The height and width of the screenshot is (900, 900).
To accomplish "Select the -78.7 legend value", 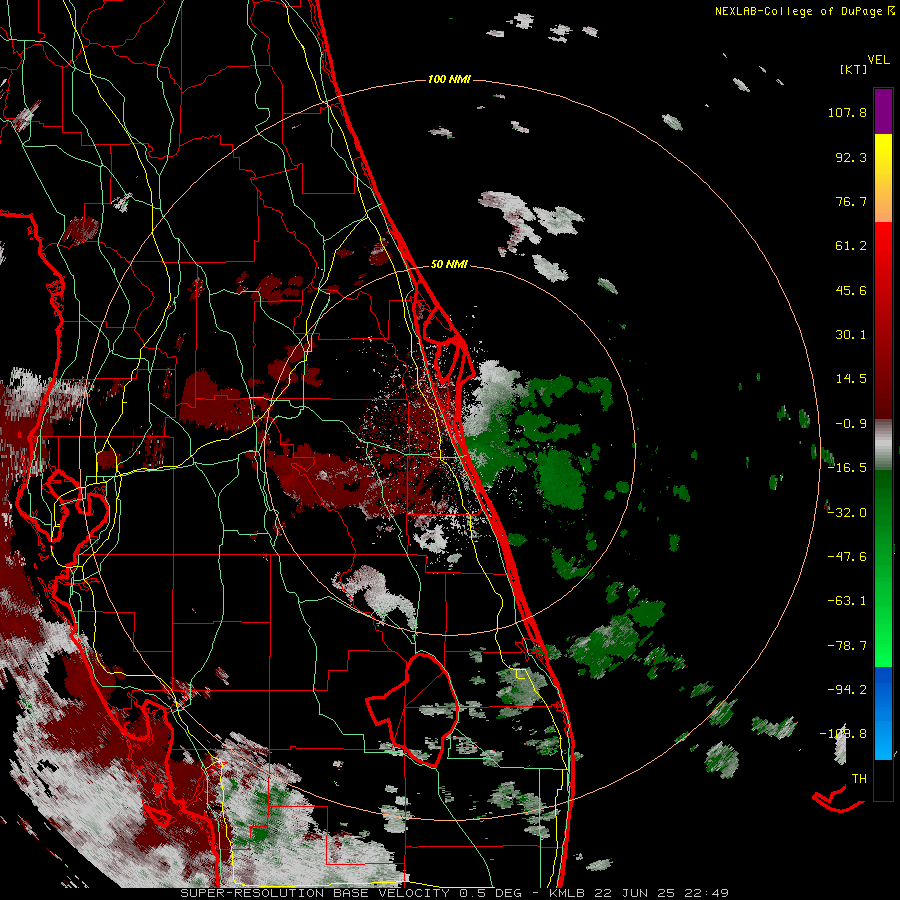I will click(847, 646).
